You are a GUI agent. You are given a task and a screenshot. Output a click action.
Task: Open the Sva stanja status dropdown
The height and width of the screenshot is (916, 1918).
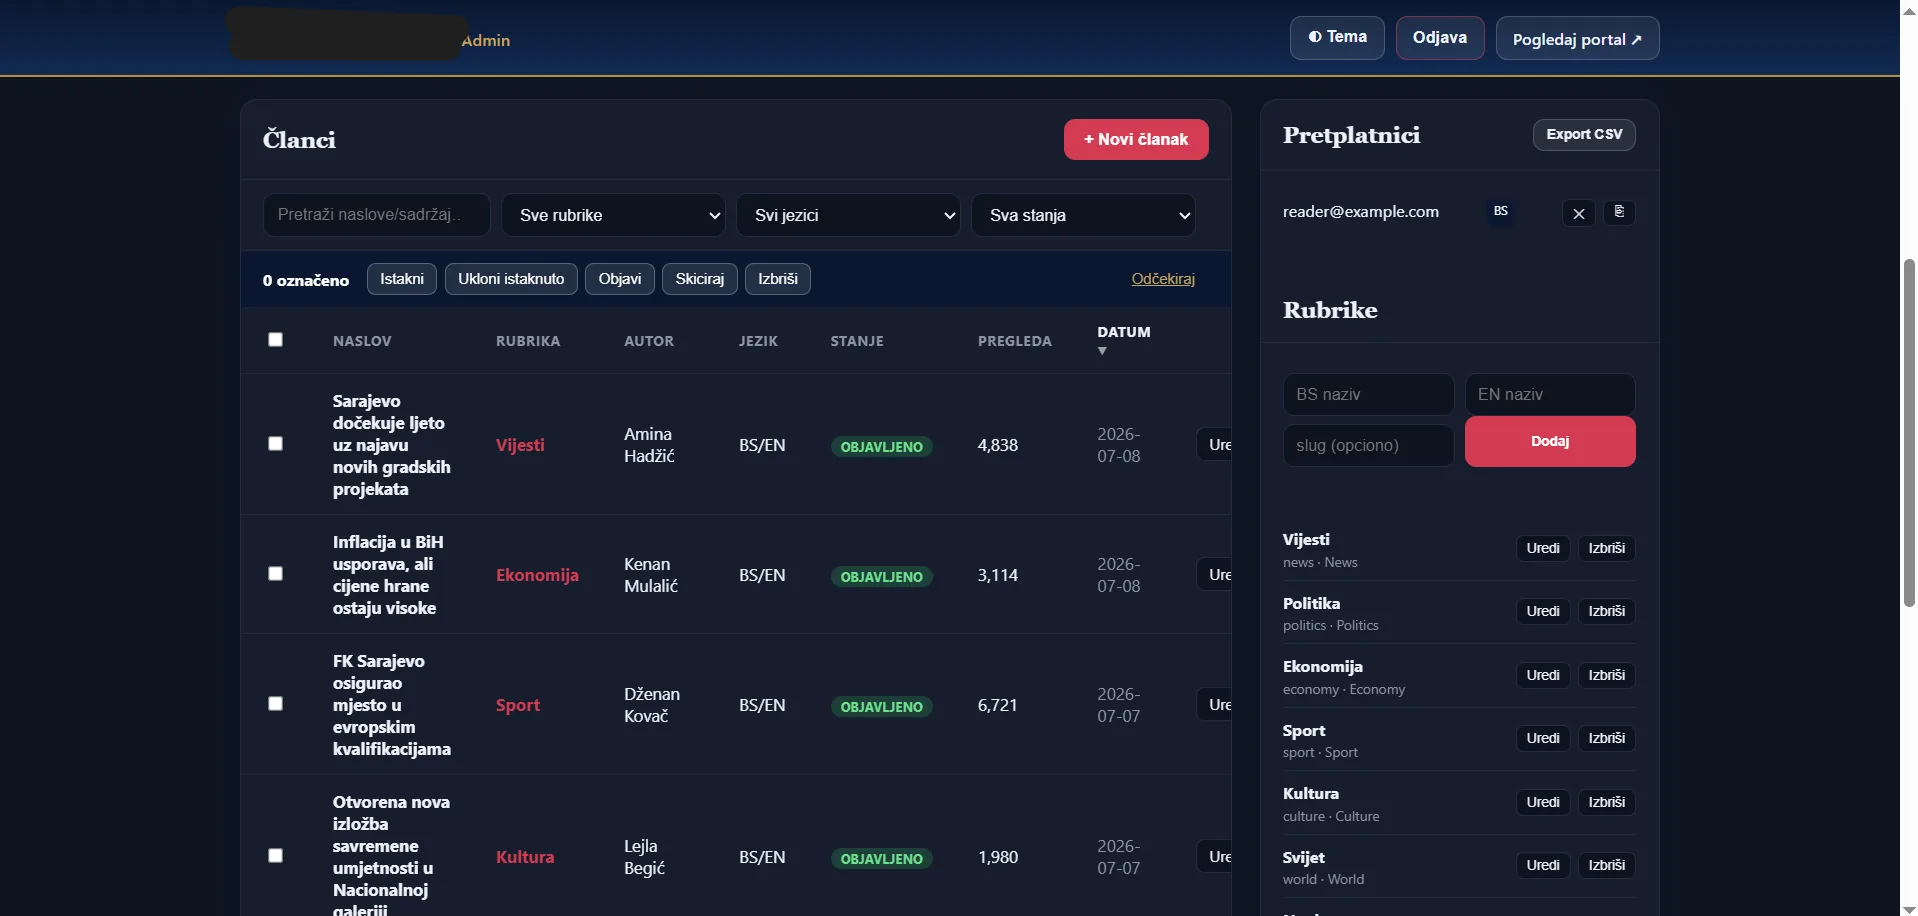1083,215
